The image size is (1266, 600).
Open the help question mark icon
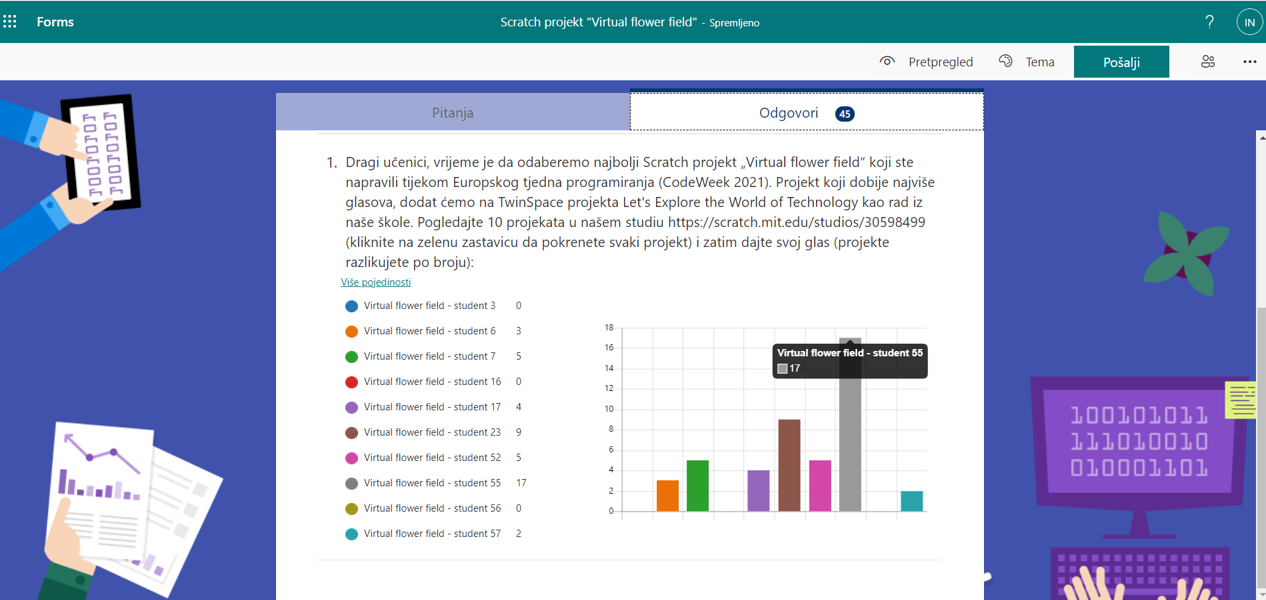click(1210, 21)
